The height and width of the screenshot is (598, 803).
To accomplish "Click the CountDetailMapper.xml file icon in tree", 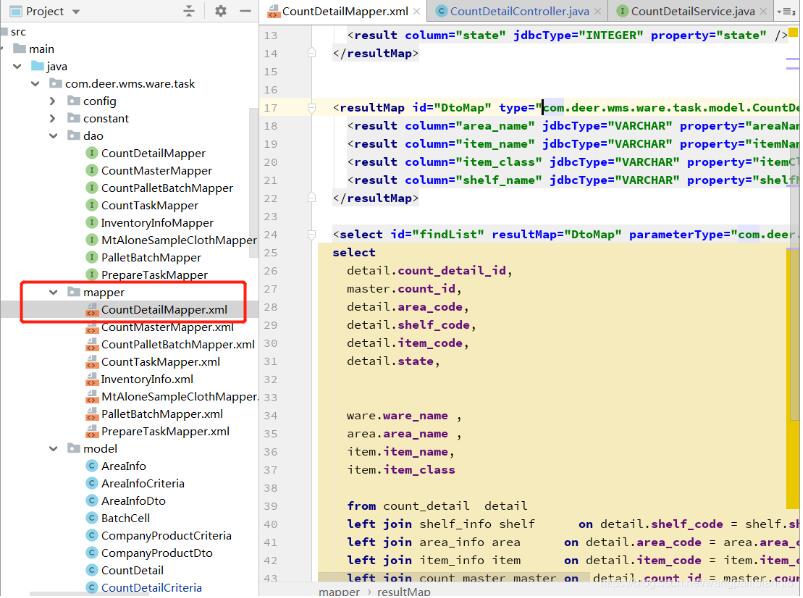I will [92, 310].
